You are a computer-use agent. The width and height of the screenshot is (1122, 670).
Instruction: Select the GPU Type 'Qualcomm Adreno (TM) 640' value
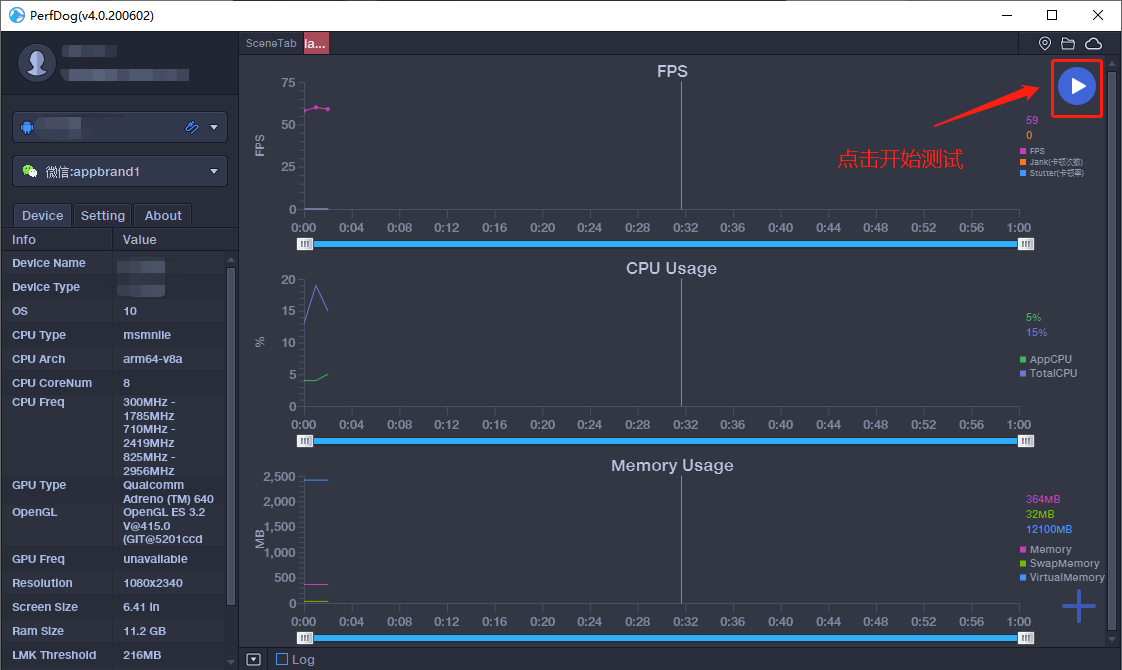pyautogui.click(x=168, y=492)
